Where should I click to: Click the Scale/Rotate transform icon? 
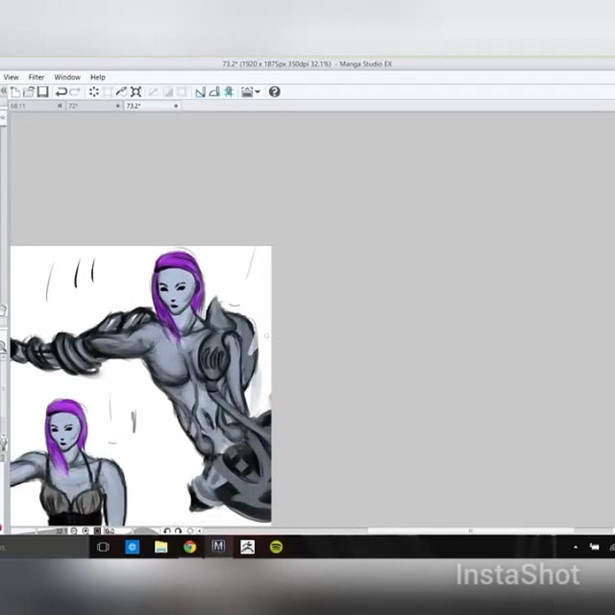[136, 92]
